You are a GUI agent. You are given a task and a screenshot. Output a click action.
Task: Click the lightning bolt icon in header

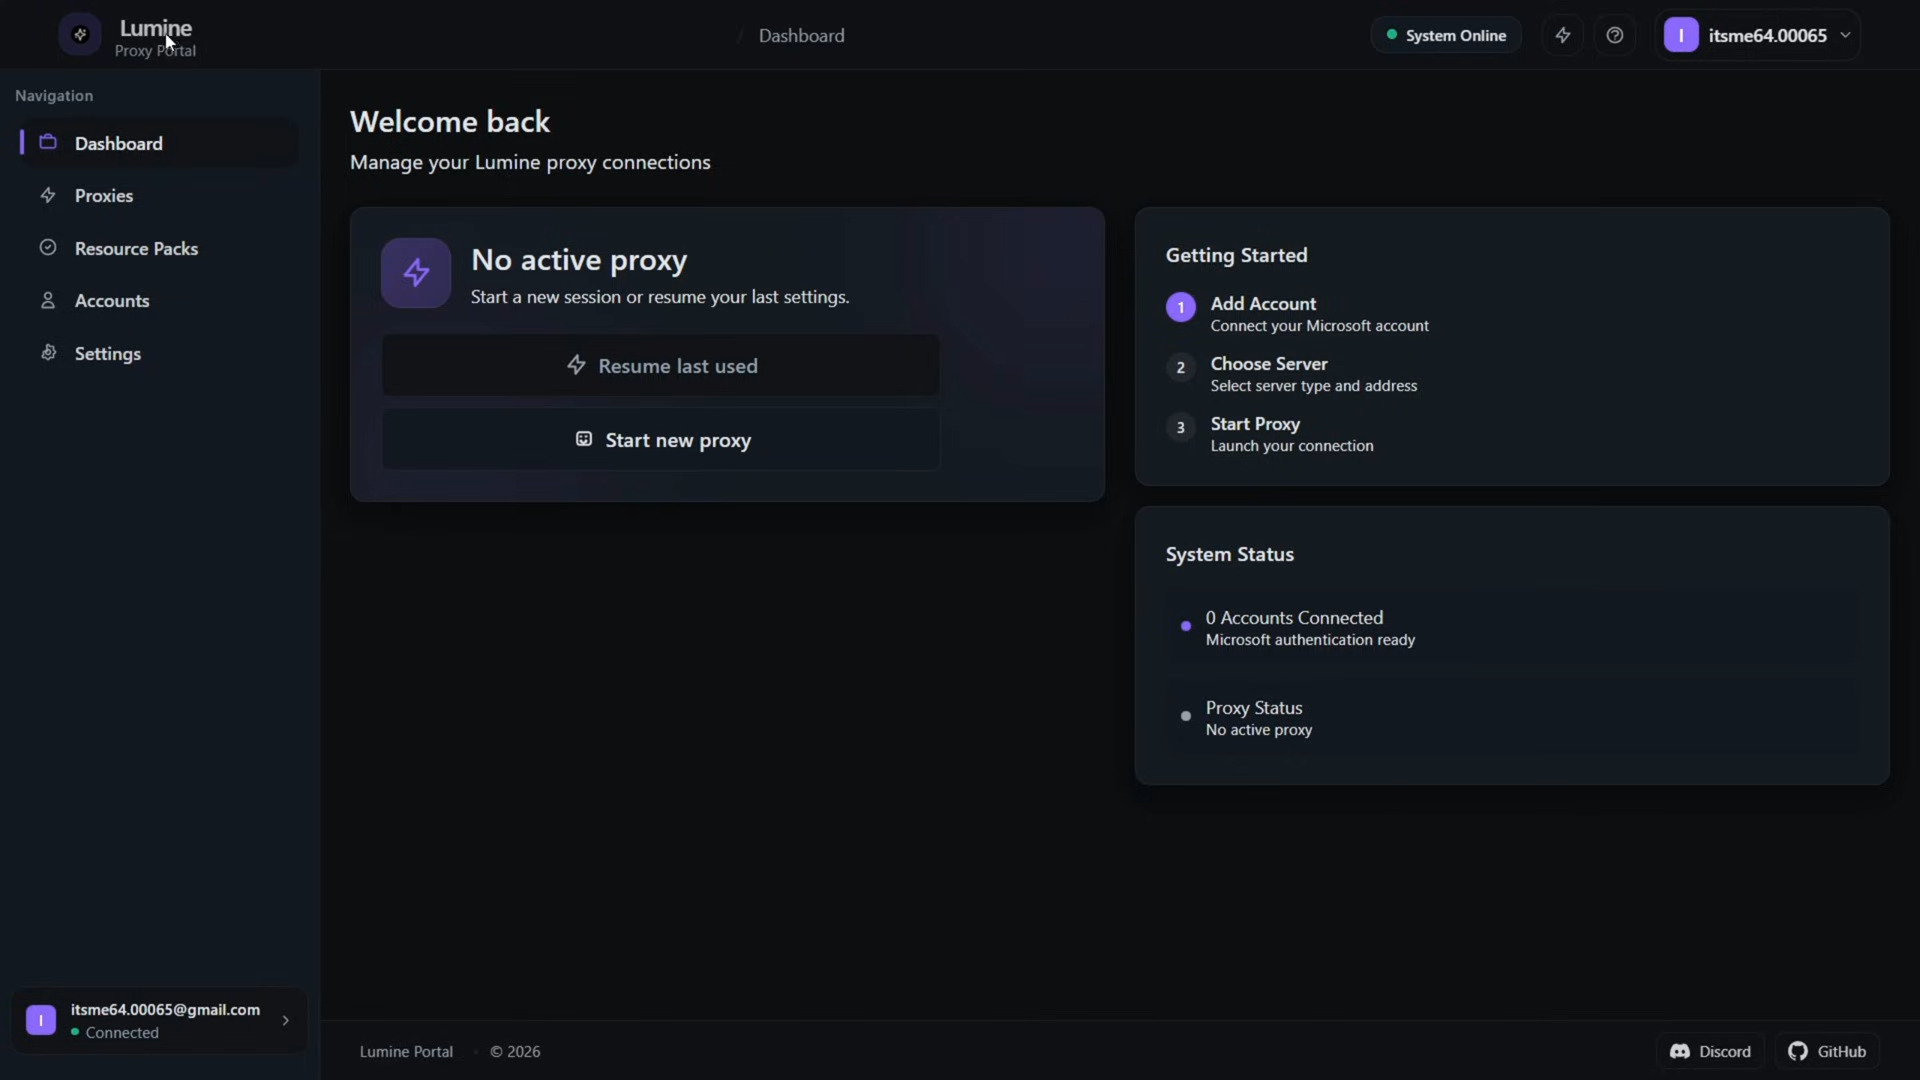coord(1562,35)
